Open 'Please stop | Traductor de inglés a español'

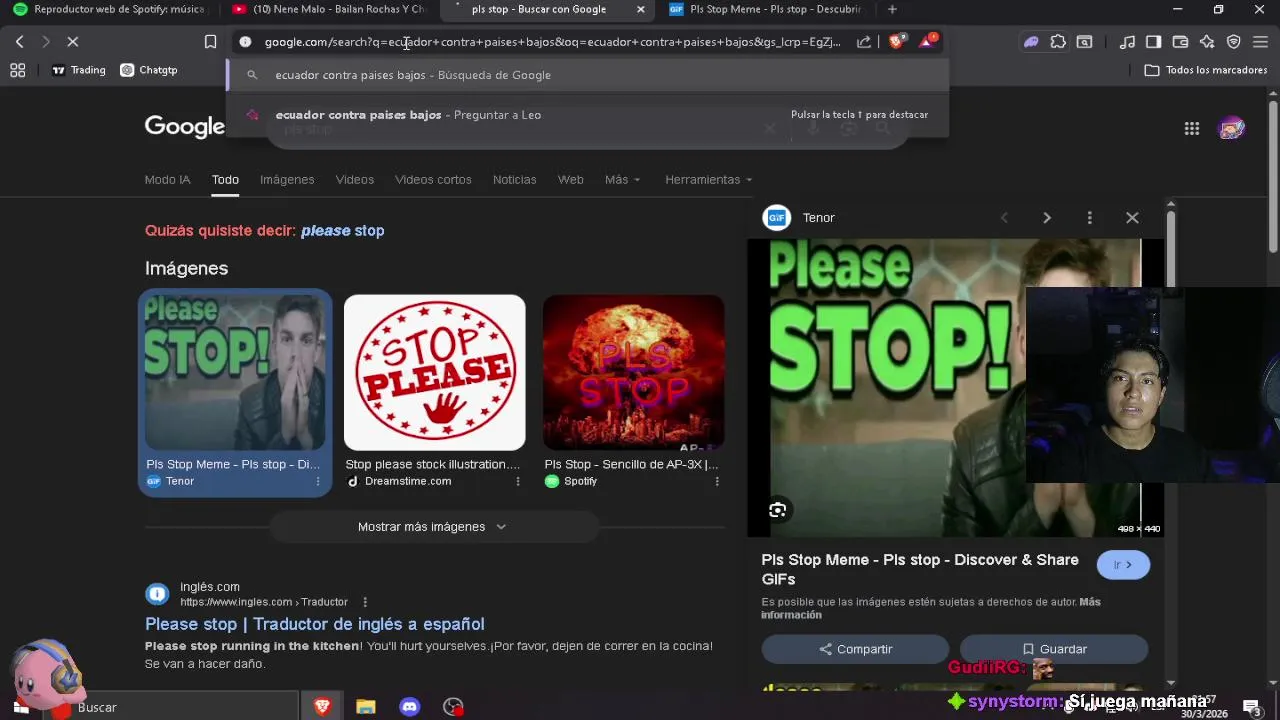point(314,624)
